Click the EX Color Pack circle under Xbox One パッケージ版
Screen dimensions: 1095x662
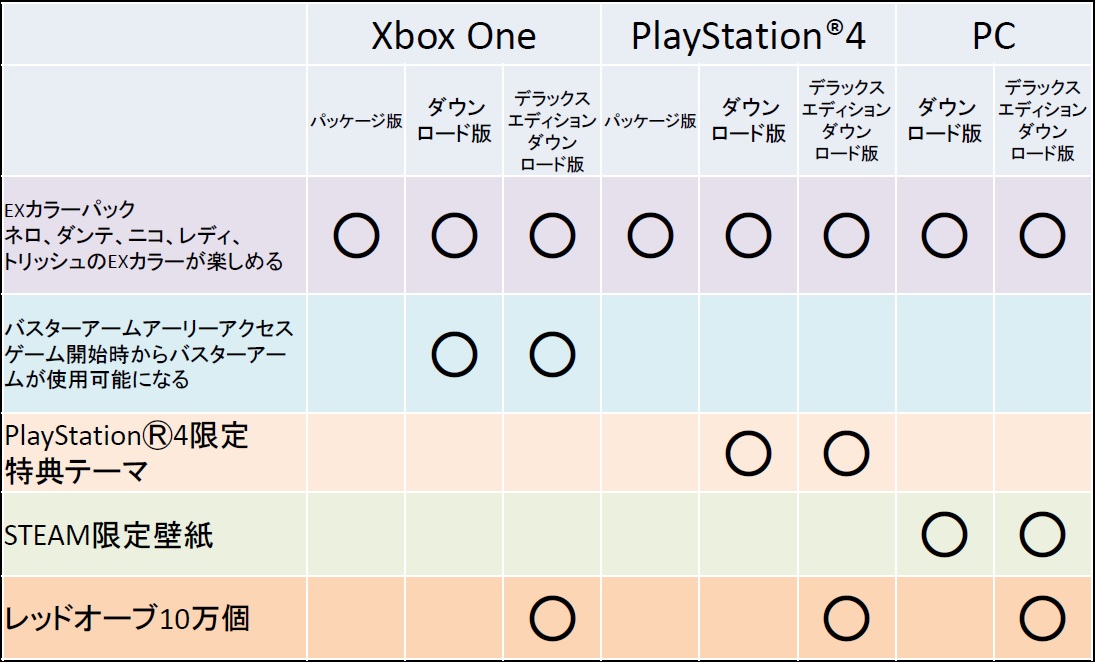pyautogui.click(x=355, y=236)
